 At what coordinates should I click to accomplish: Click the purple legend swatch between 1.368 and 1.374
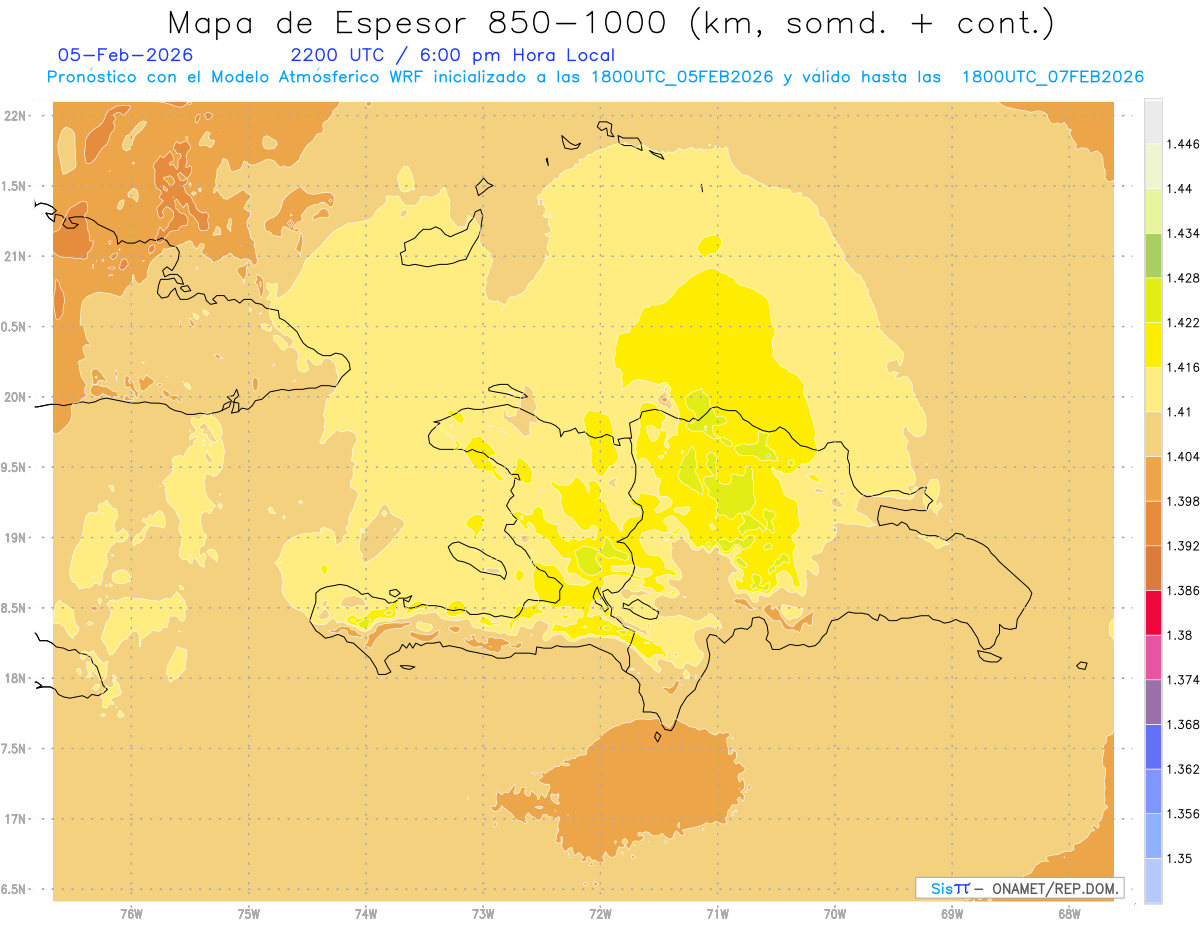[1153, 702]
